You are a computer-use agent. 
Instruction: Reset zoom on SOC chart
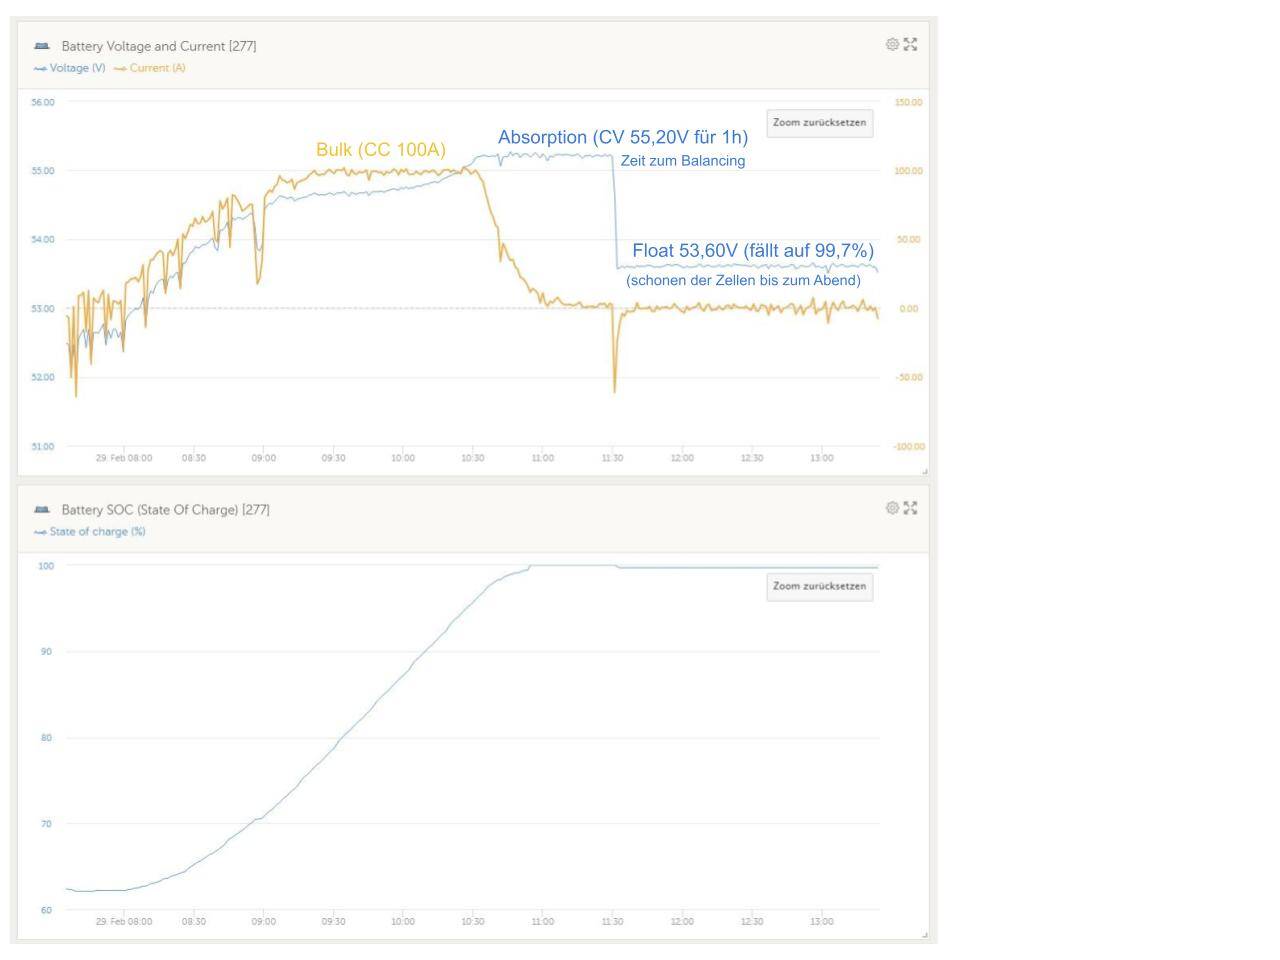pos(819,587)
